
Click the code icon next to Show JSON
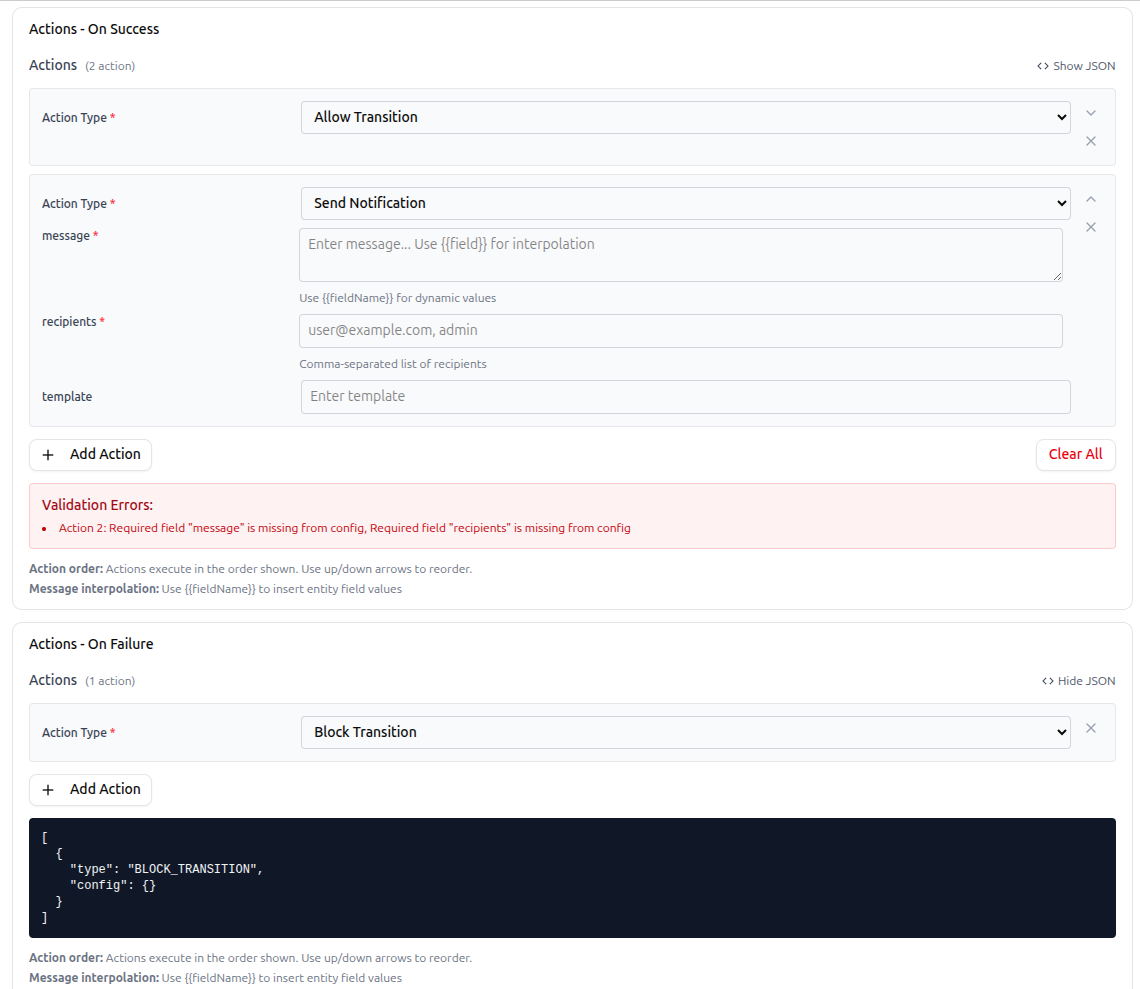pyautogui.click(x=1043, y=65)
